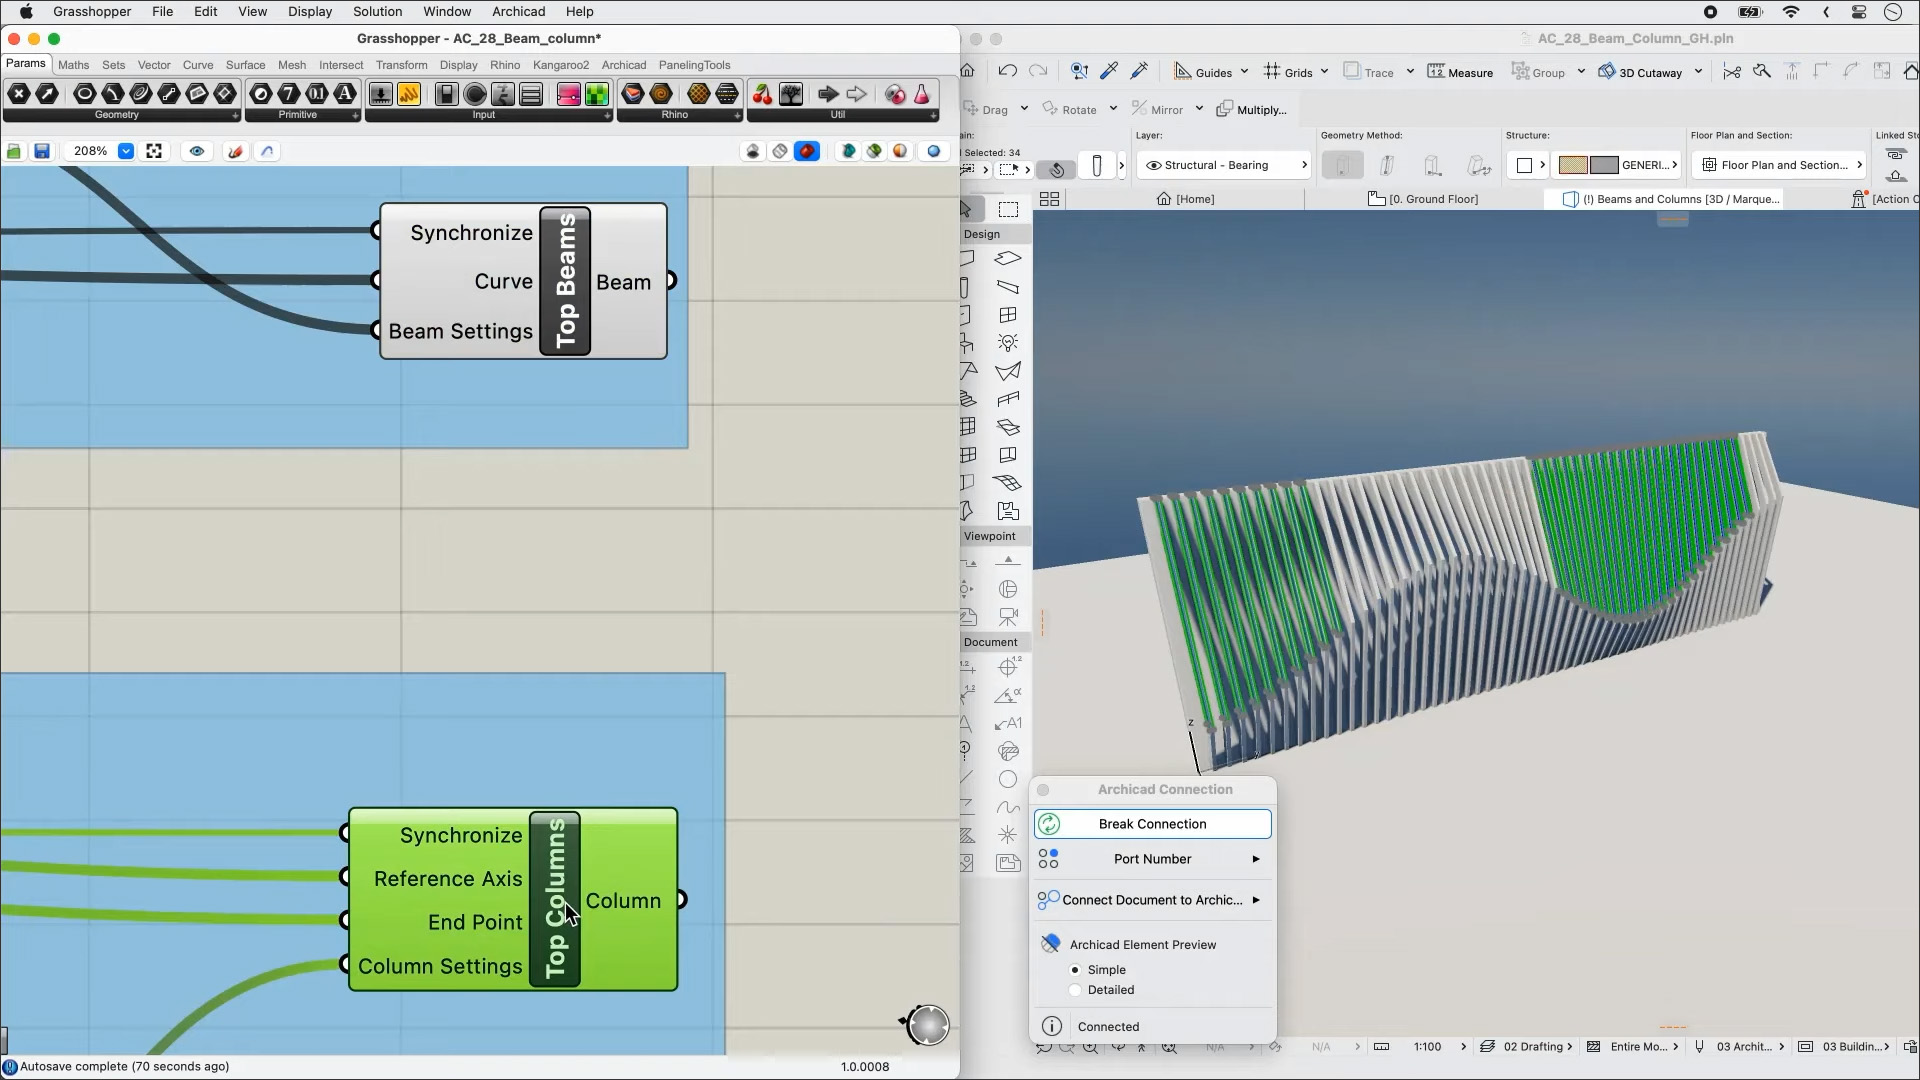Screen dimensions: 1920x1080
Task: Open the Apple menu
Action: tap(26, 12)
